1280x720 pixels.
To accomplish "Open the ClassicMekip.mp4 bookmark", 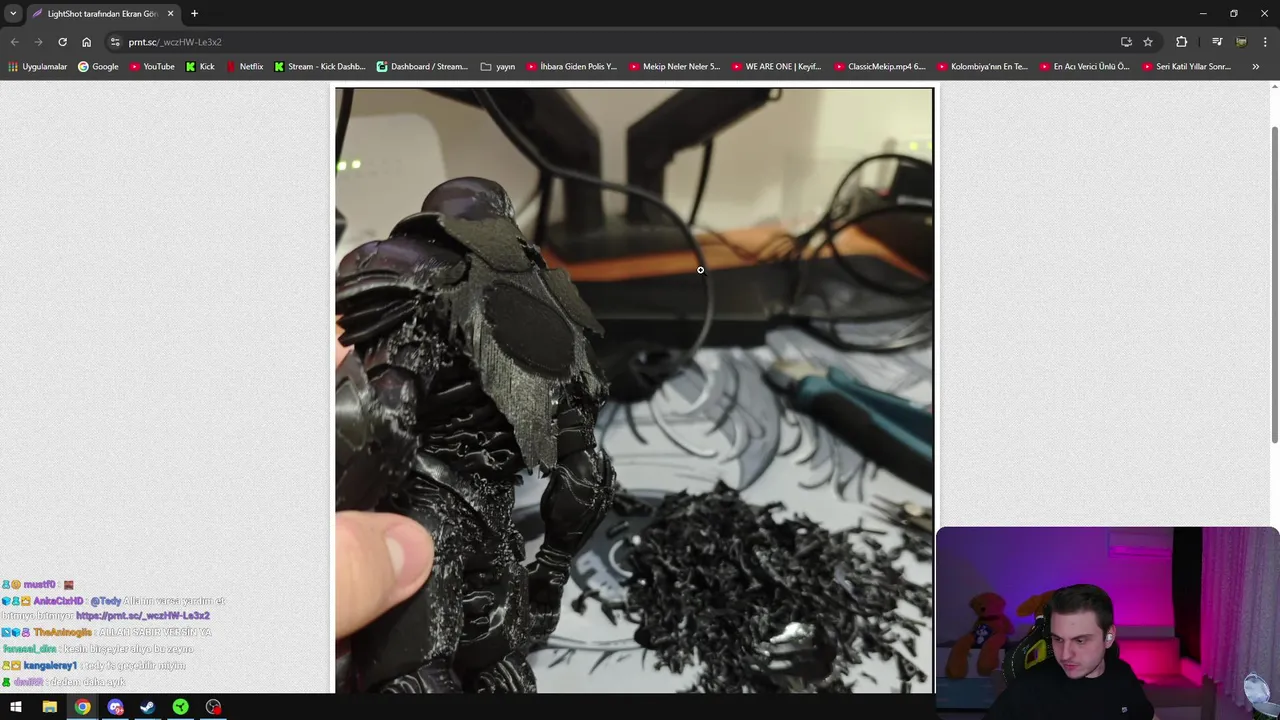I will pos(880,67).
